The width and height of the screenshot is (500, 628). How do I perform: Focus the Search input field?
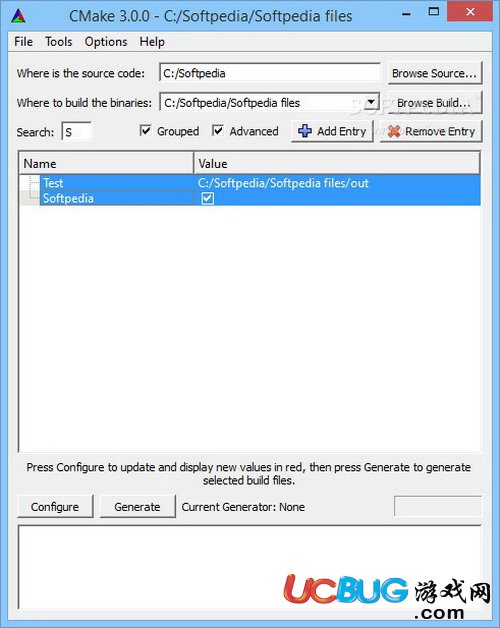pyautogui.click(x=77, y=132)
